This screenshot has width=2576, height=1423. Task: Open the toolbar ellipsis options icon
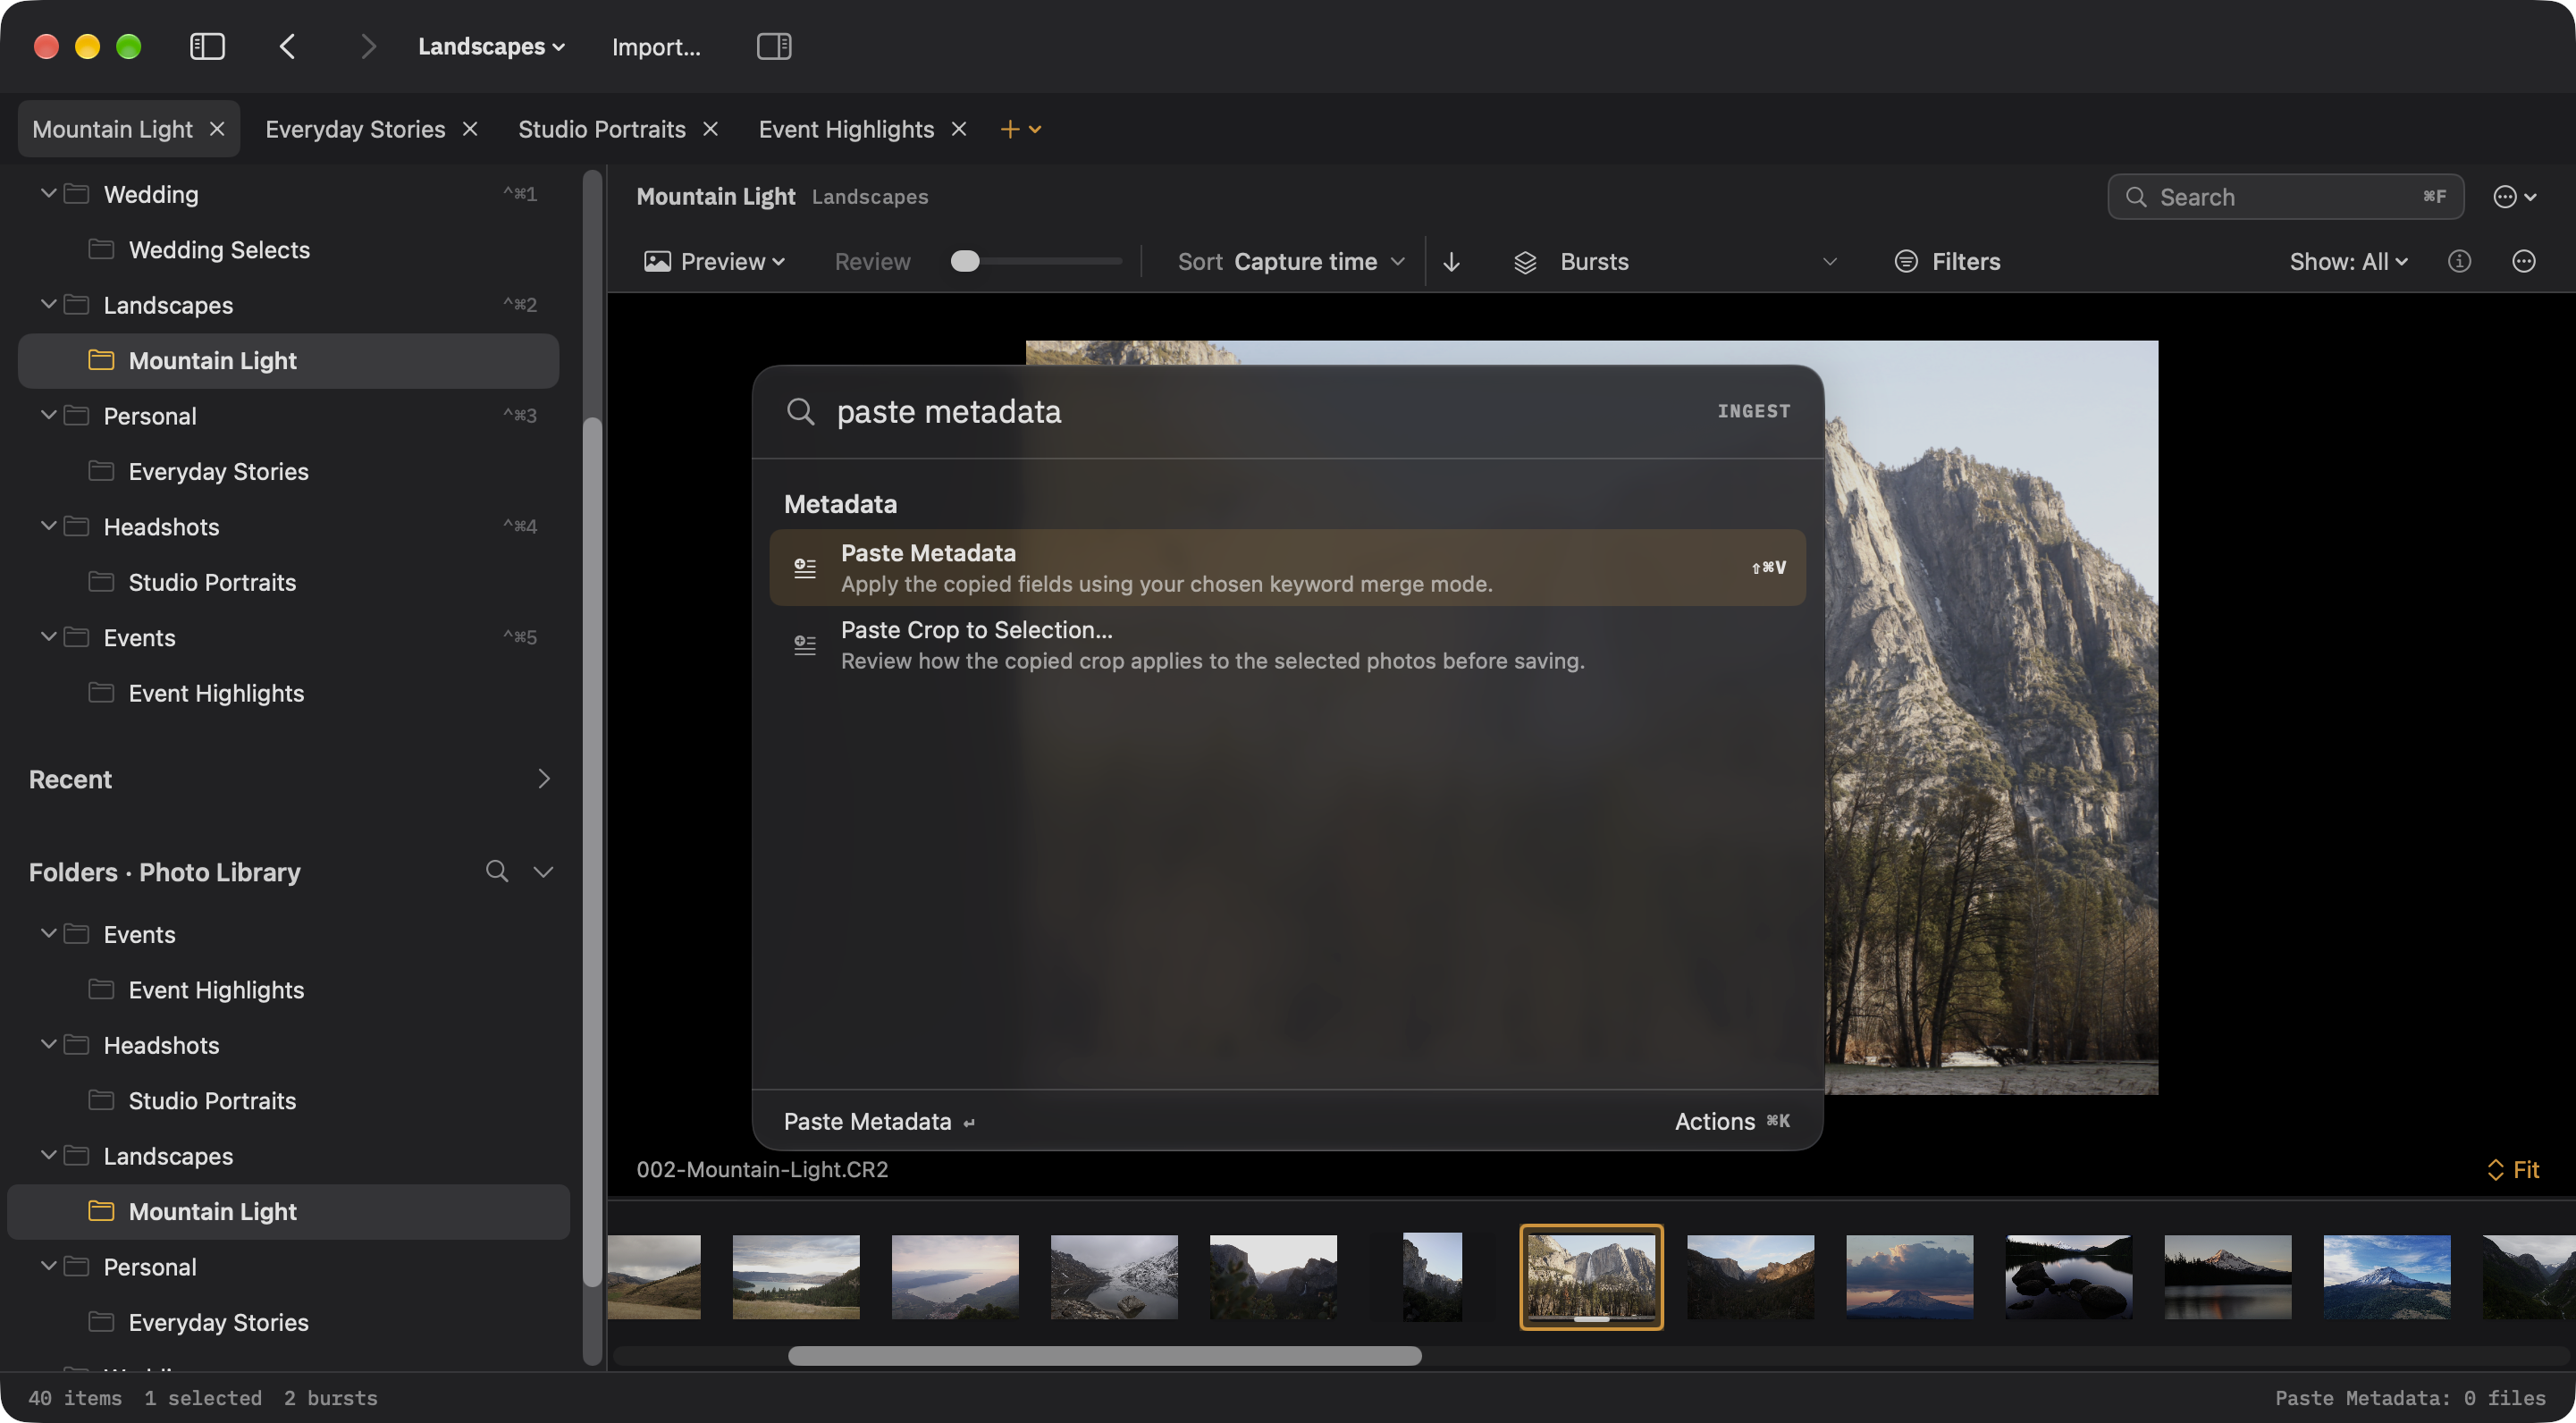2524,262
